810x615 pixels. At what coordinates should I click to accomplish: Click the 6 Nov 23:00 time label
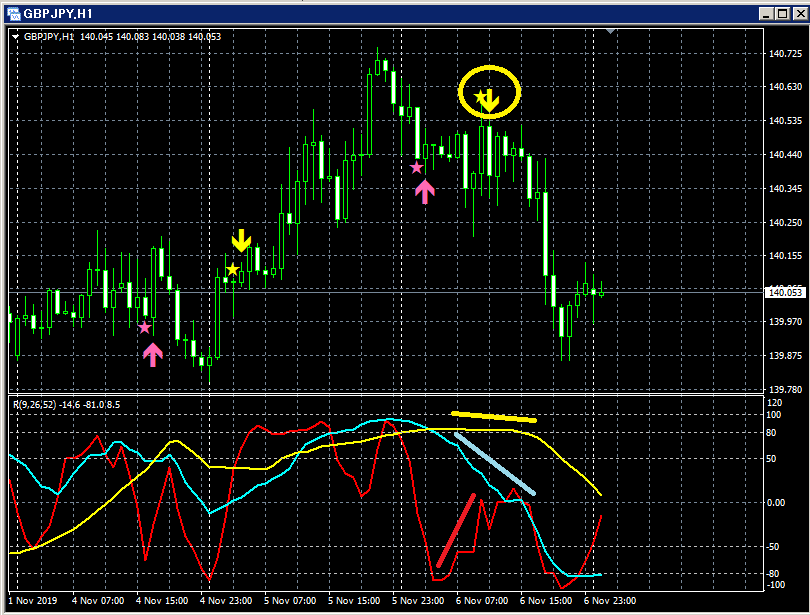[610, 601]
